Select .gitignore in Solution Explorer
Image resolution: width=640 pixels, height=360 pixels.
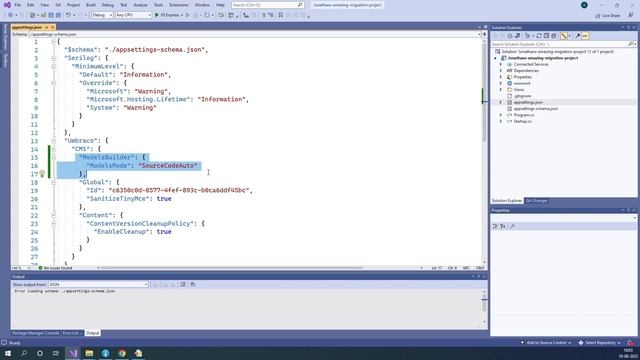click(522, 96)
